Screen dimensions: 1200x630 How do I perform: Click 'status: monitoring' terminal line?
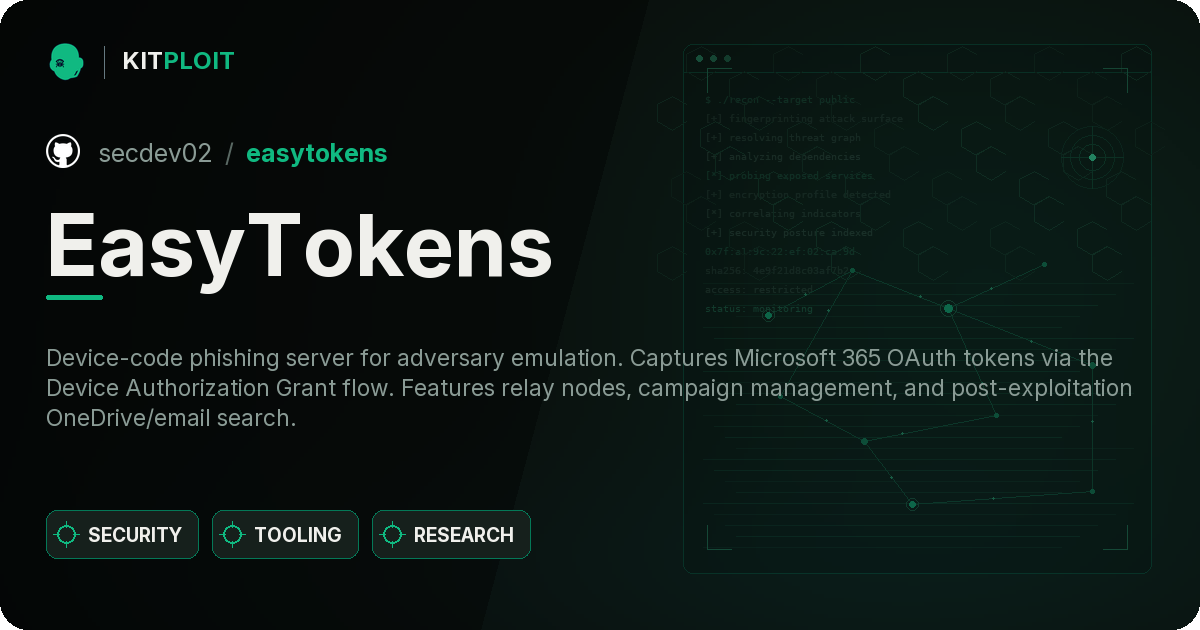(x=759, y=309)
